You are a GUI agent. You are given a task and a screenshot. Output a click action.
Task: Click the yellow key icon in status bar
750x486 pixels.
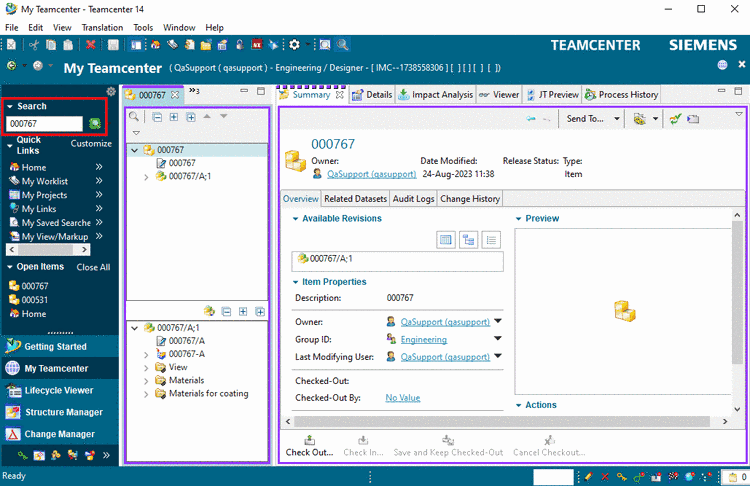click(621, 476)
